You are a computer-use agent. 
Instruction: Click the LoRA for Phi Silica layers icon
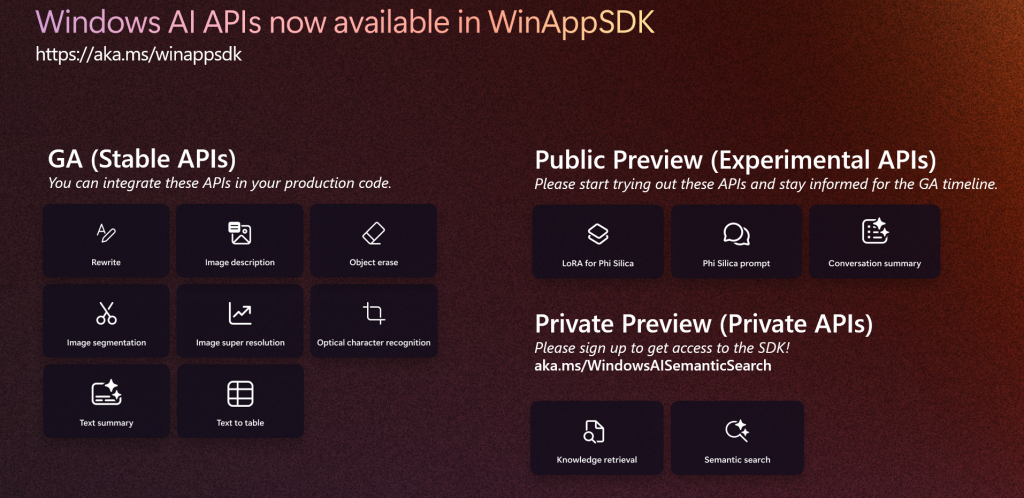click(x=598, y=233)
